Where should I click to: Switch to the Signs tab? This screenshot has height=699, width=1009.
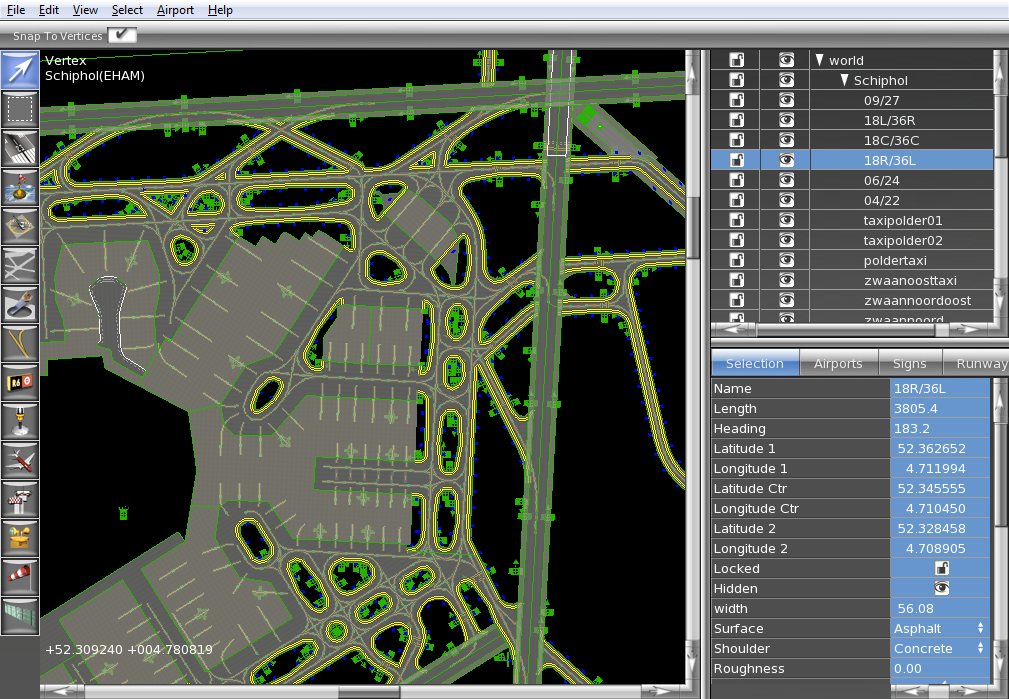coord(910,363)
